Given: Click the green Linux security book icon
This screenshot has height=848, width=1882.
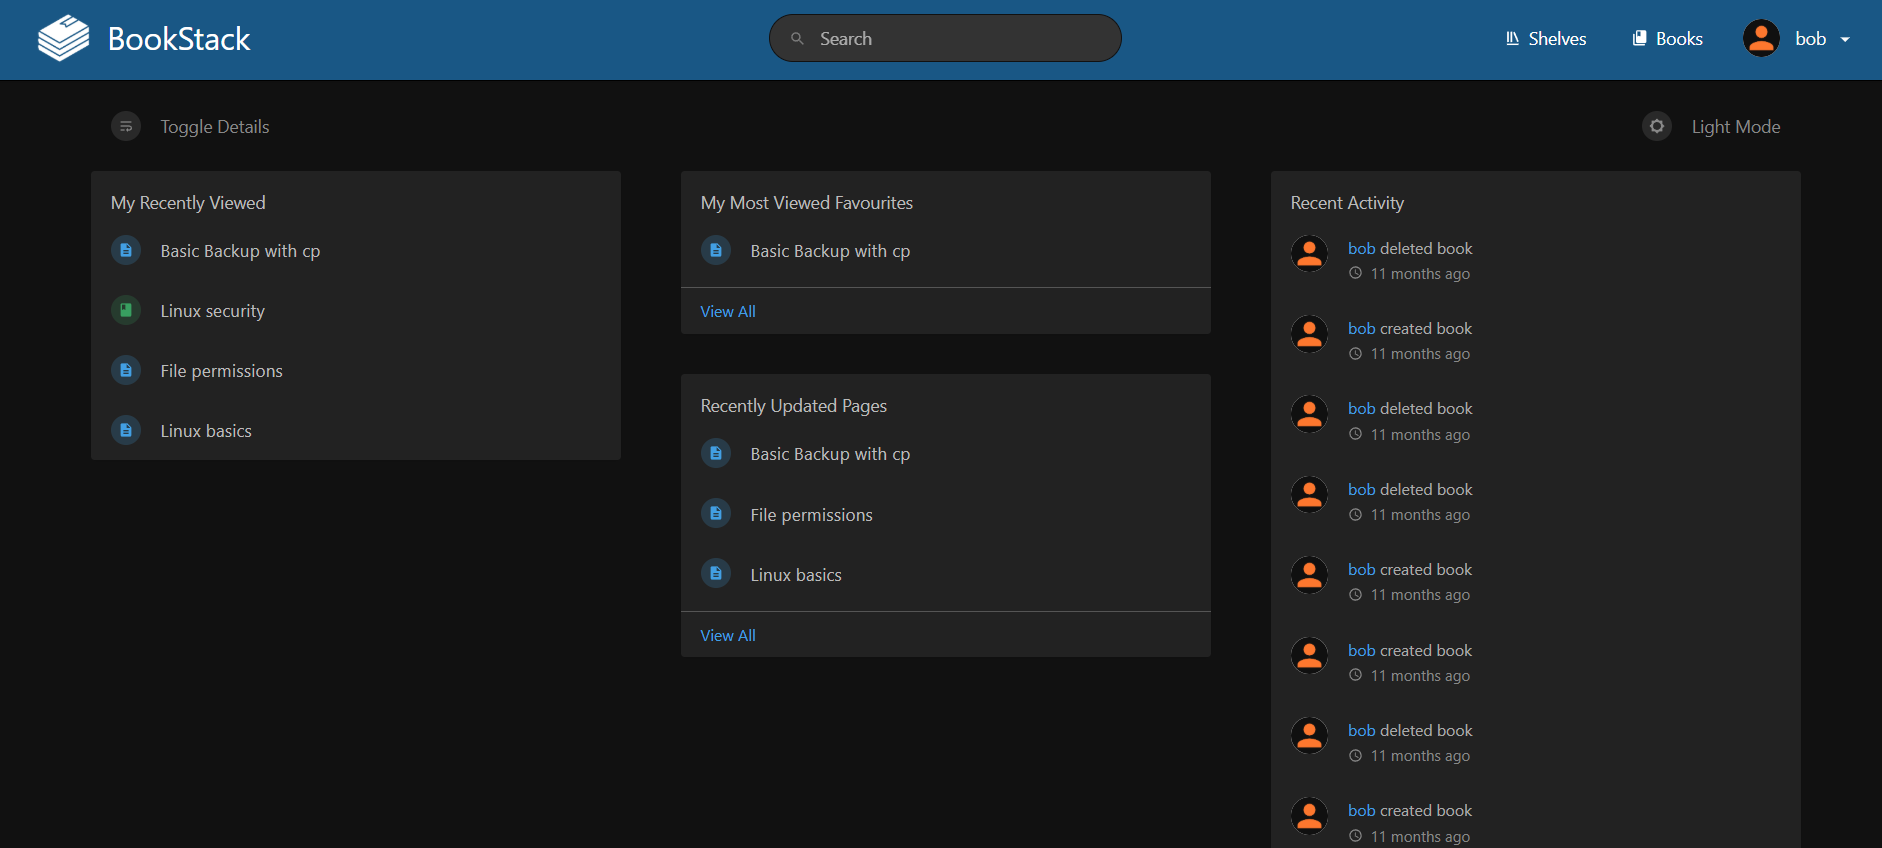Looking at the screenshot, I should coord(126,310).
